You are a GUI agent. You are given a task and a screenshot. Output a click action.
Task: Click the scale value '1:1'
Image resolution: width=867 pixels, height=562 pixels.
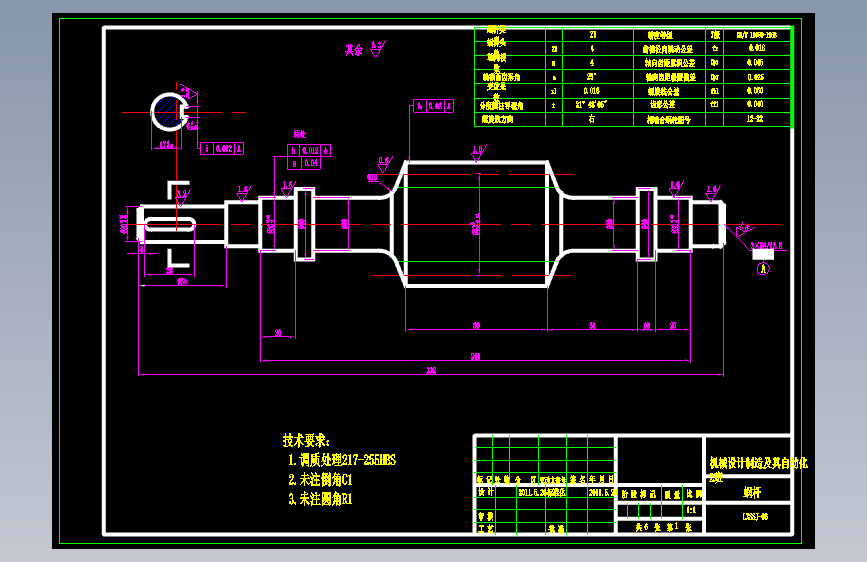coord(691,510)
